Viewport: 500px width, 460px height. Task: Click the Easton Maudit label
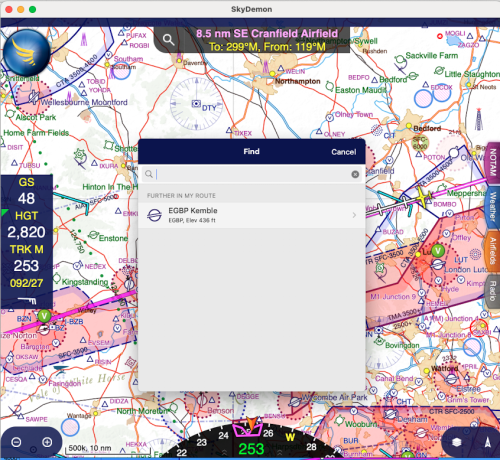coord(361,90)
